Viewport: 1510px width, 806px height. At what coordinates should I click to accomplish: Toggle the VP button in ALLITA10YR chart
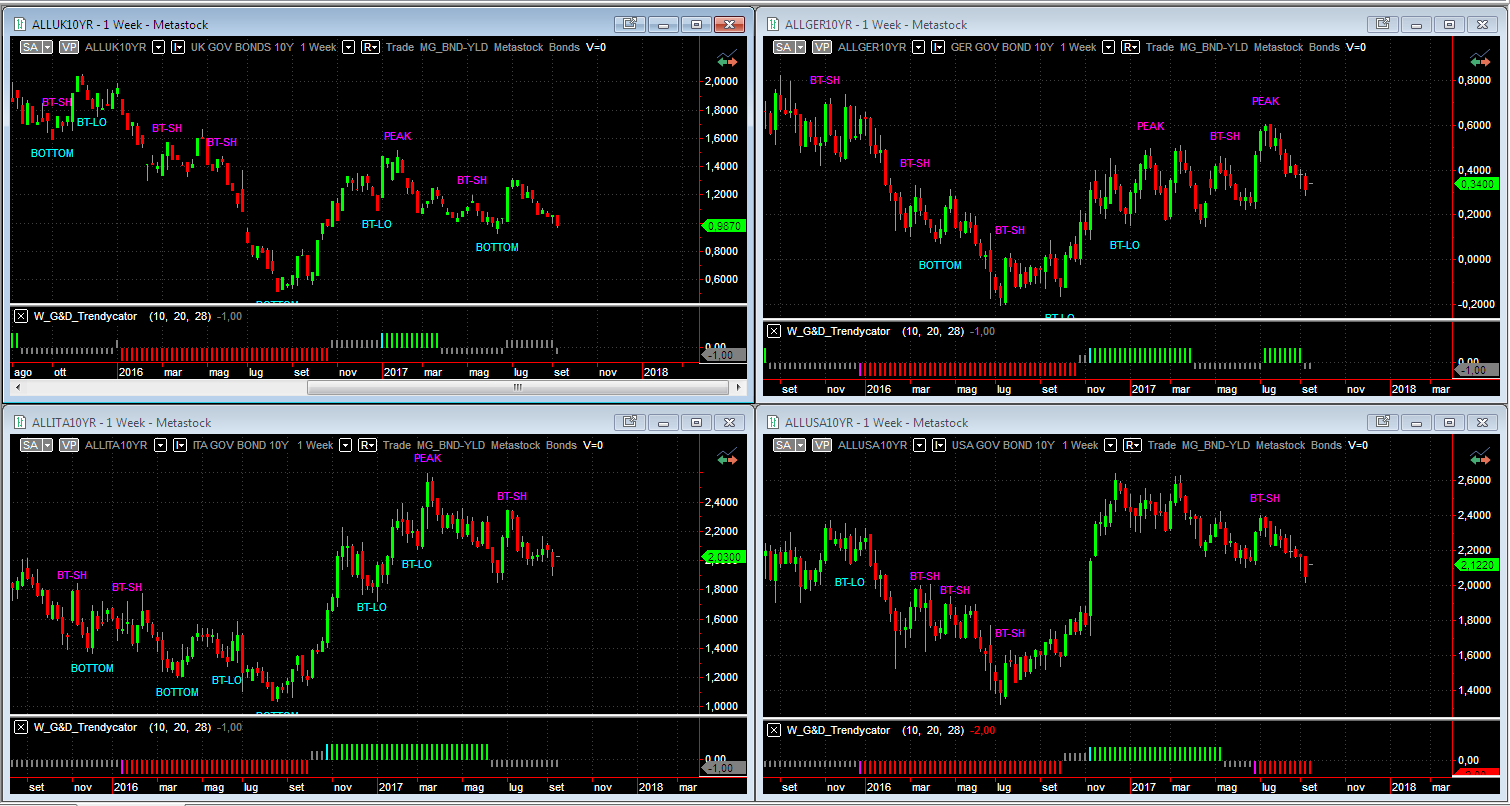click(68, 445)
